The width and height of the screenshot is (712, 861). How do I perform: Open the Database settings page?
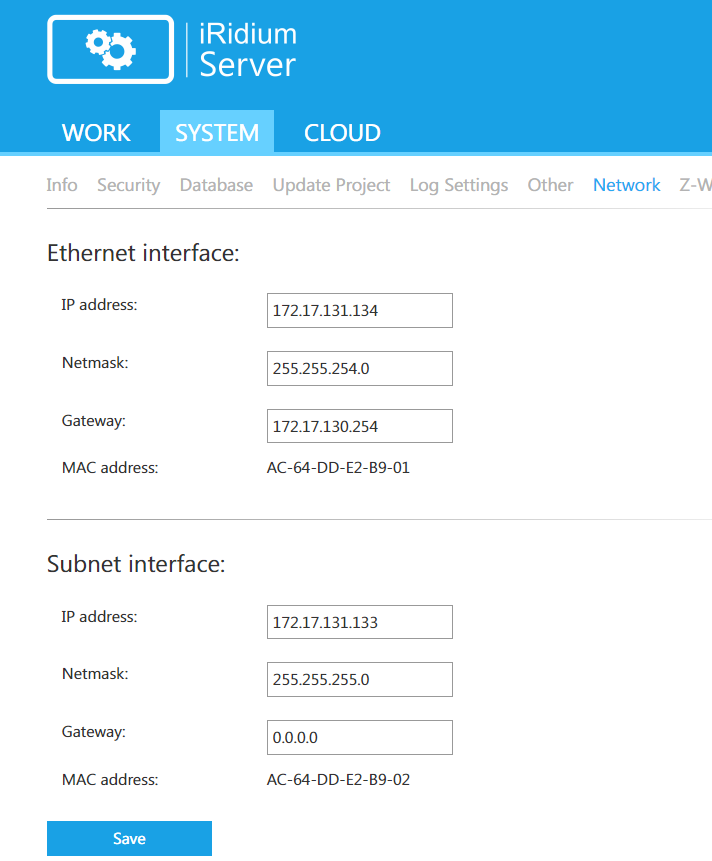[x=216, y=185]
